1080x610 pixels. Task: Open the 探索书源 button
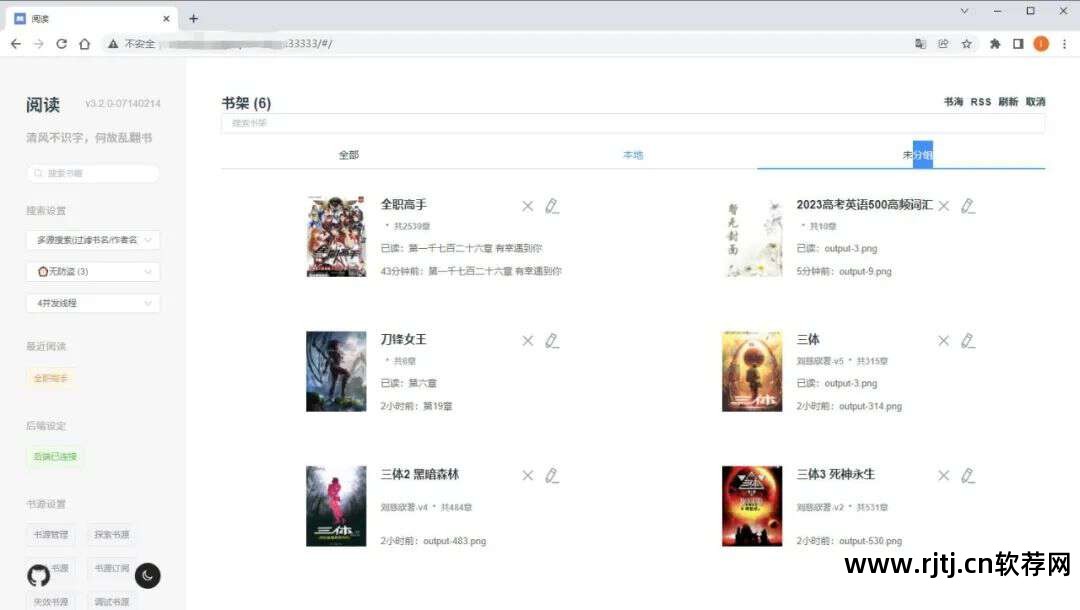112,534
